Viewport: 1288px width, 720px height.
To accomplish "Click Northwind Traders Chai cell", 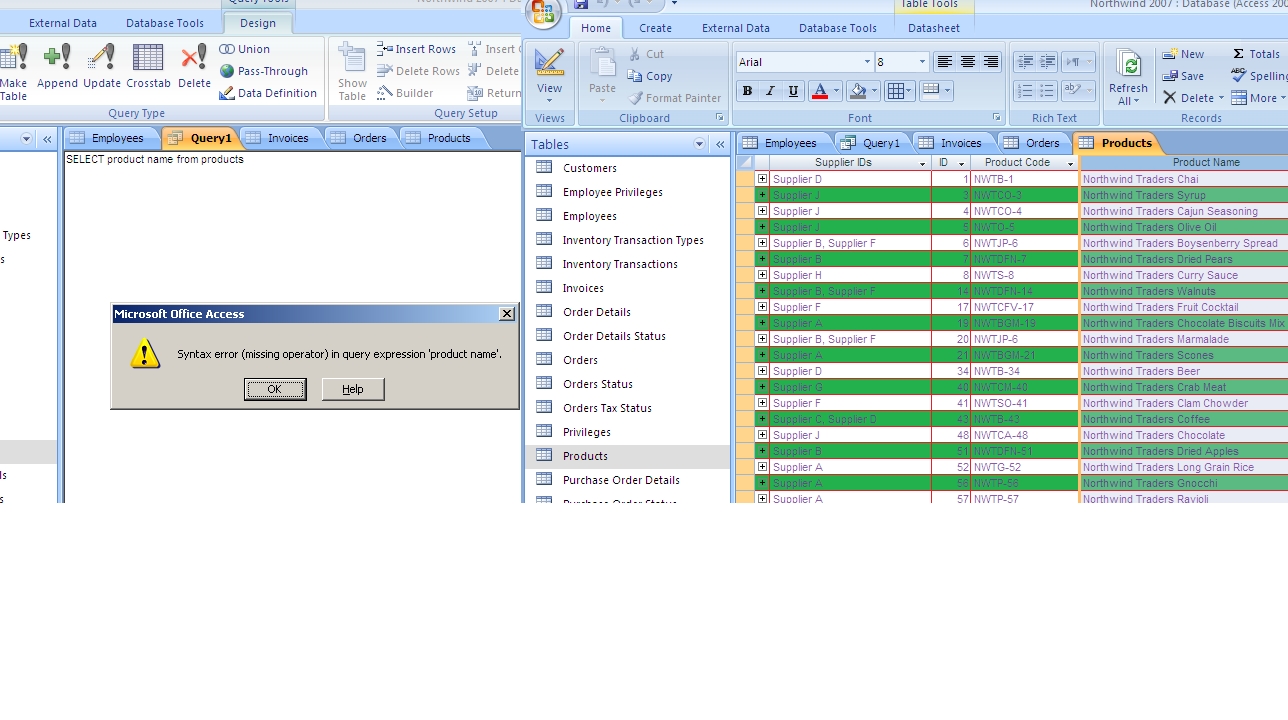I will pyautogui.click(x=1184, y=179).
